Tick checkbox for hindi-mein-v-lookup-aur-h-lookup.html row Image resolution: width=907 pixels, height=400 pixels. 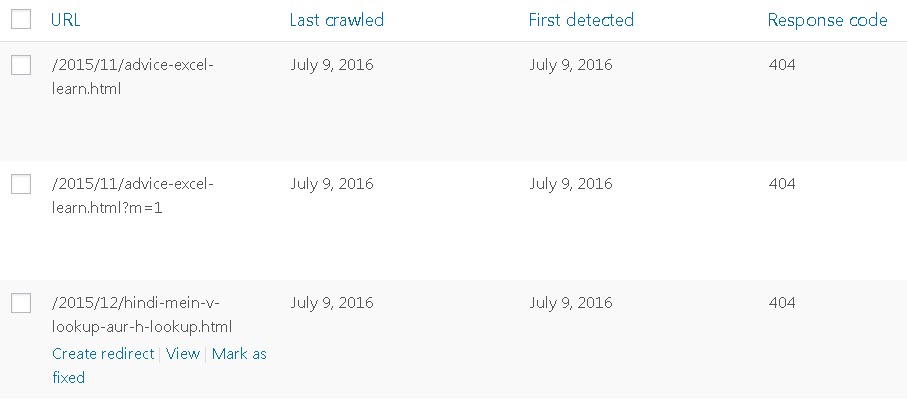21,303
